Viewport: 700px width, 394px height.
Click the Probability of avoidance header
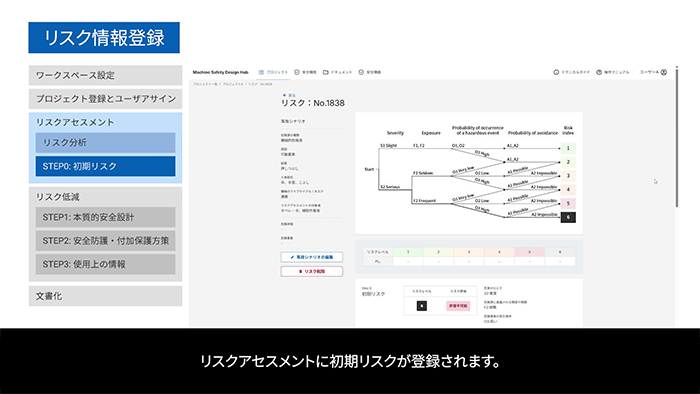pyautogui.click(x=533, y=133)
